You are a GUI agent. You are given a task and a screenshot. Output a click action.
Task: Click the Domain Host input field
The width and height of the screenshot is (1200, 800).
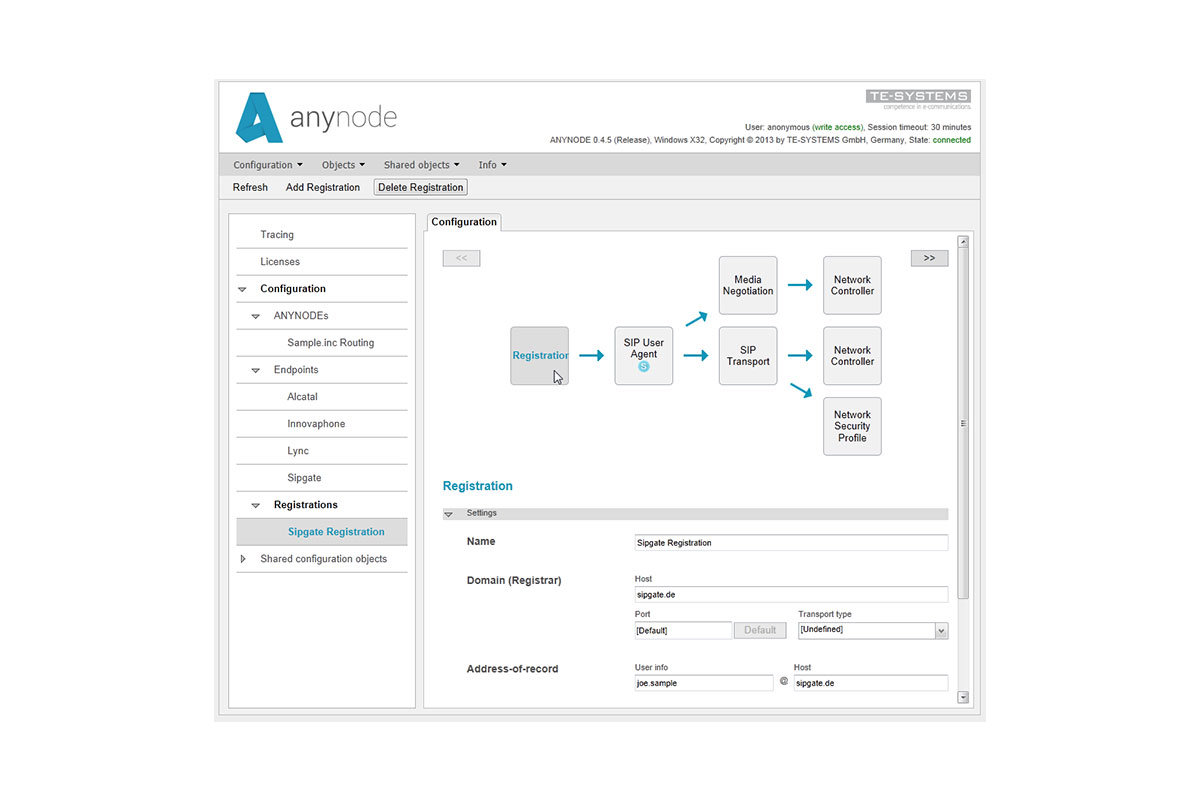[x=791, y=594]
